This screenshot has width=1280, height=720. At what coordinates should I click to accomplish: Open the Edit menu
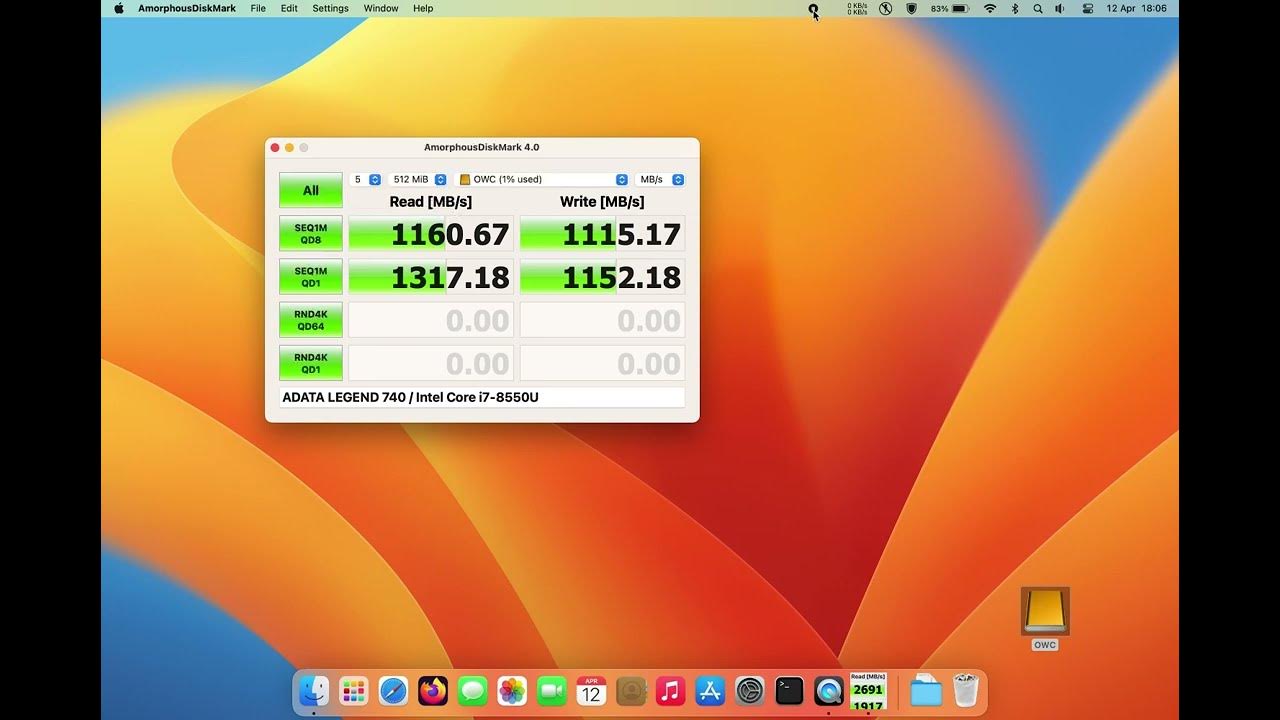[289, 8]
